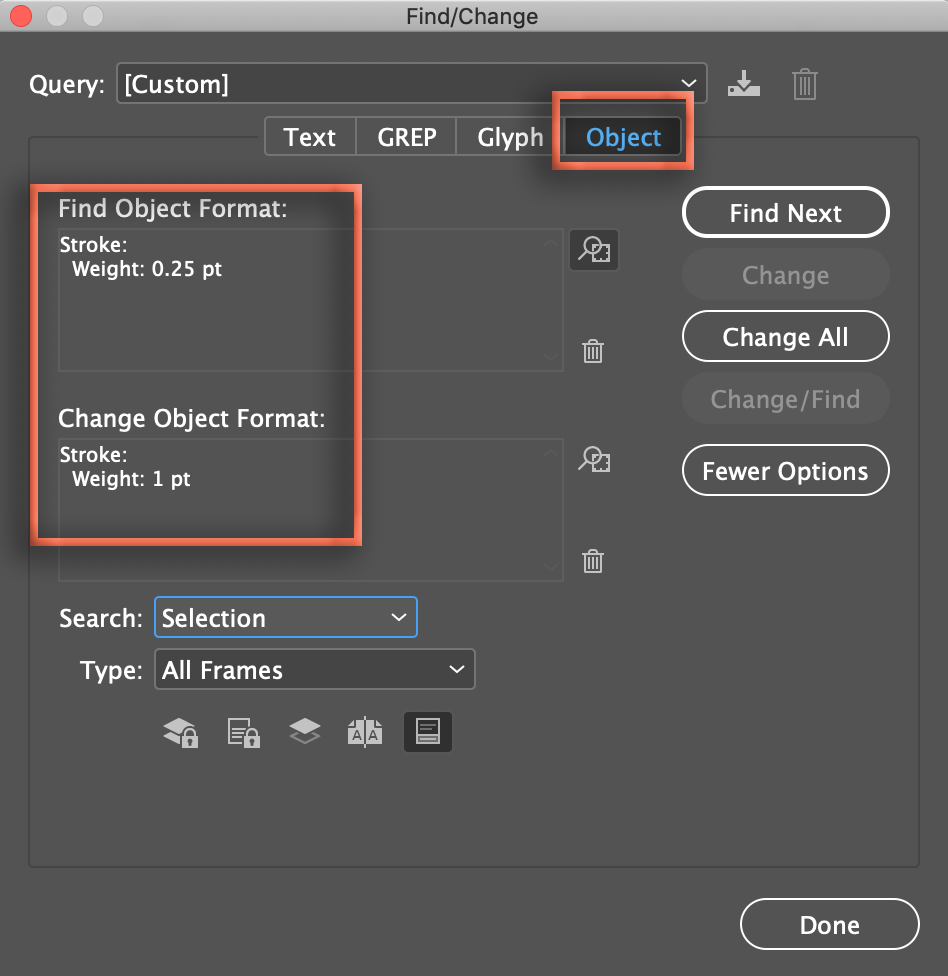Screen dimensions: 948x976
Task: Click Fewer Options
Action: click(785, 471)
